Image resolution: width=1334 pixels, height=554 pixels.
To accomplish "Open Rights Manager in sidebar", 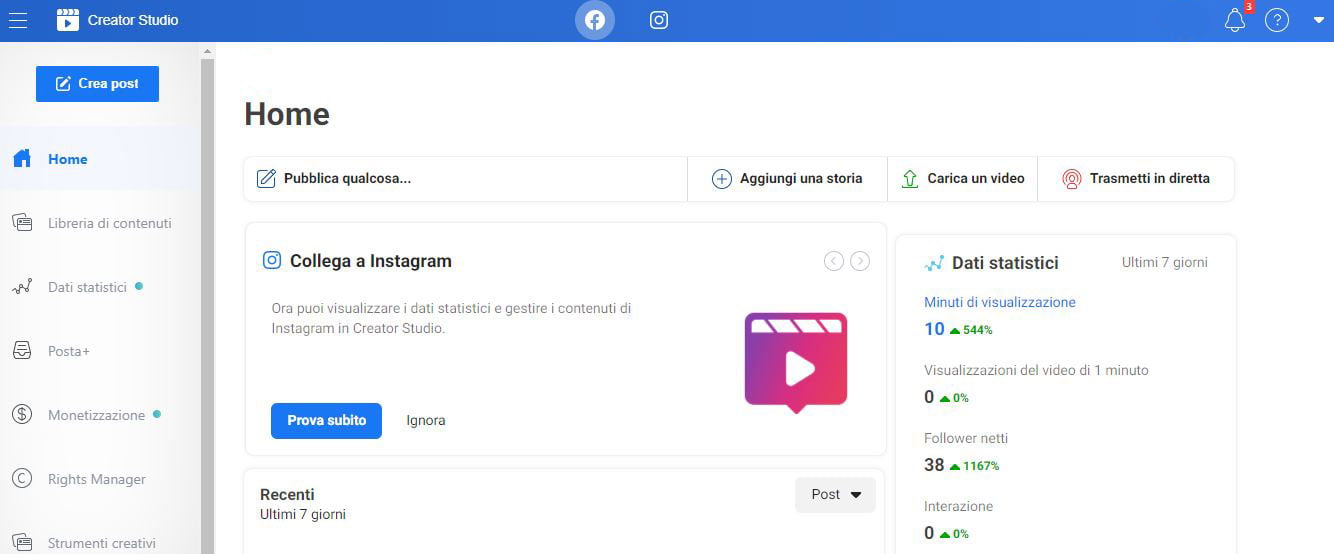I will [97, 479].
